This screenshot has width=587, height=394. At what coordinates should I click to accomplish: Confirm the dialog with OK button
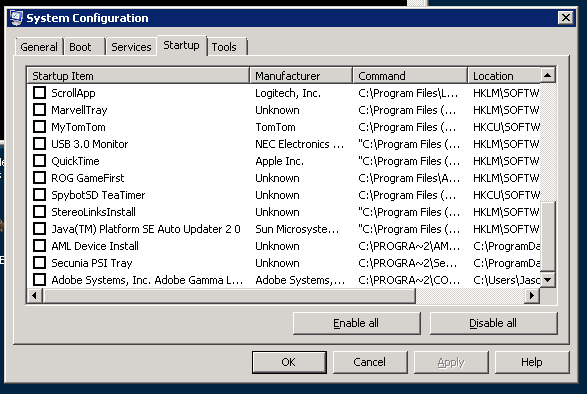[x=289, y=362]
